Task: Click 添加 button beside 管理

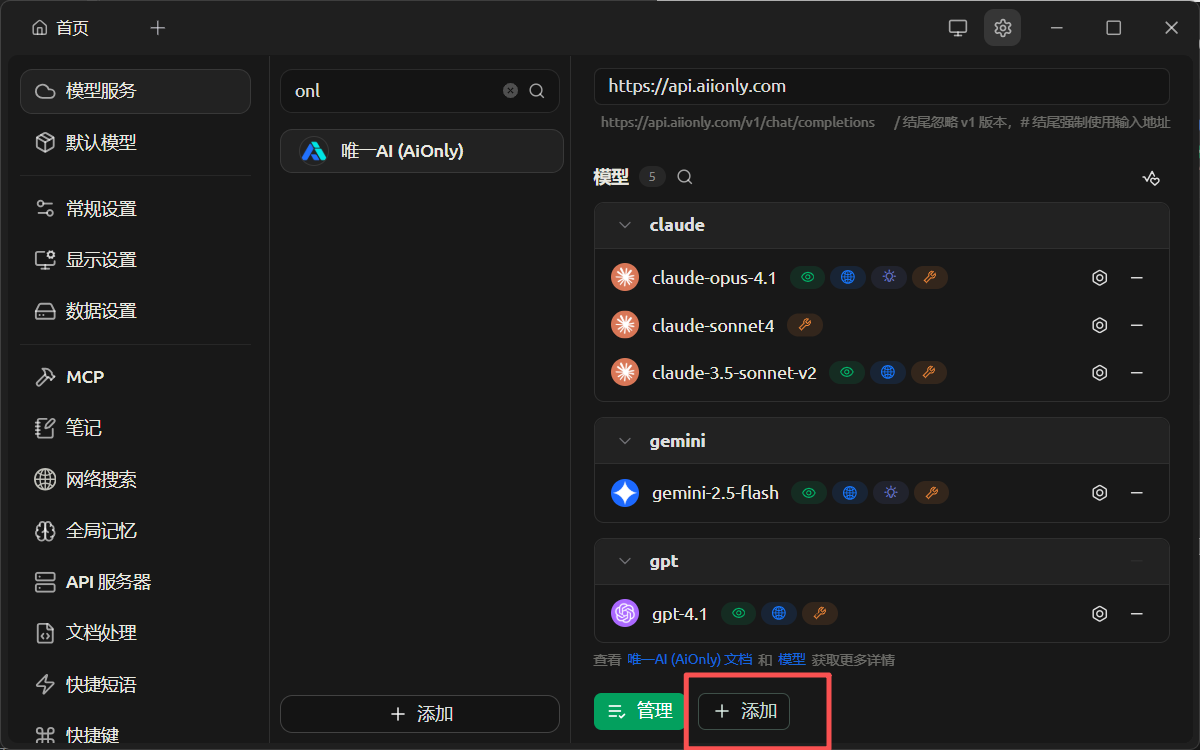Action: pos(744,711)
